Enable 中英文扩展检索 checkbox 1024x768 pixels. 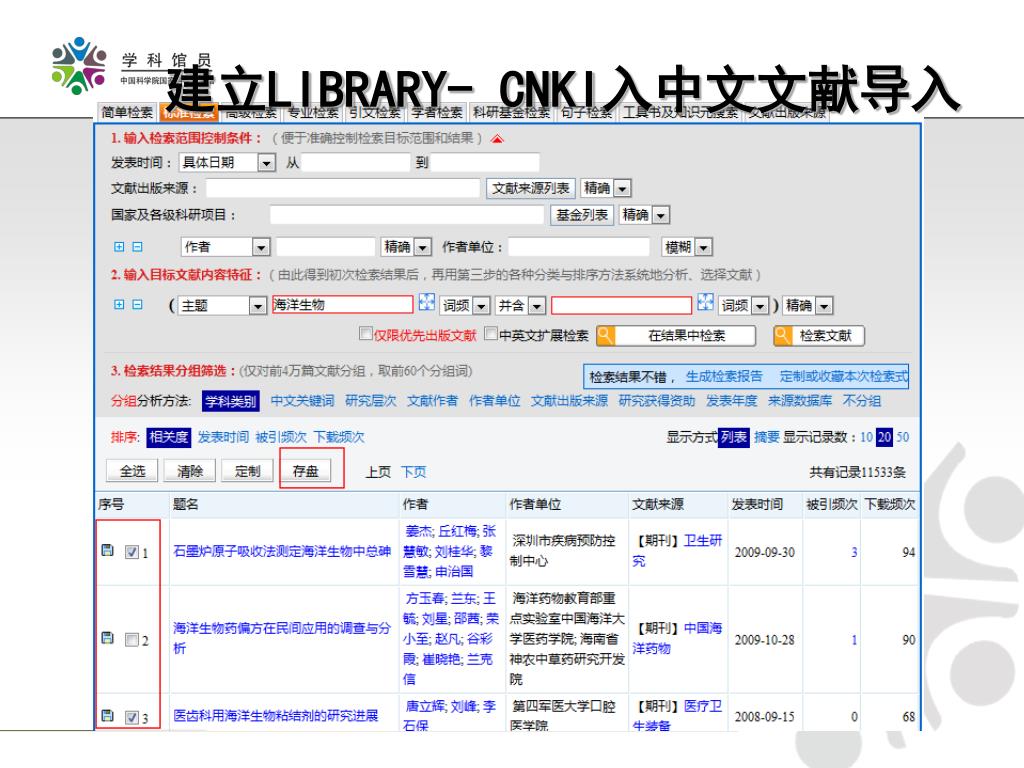tap(491, 334)
